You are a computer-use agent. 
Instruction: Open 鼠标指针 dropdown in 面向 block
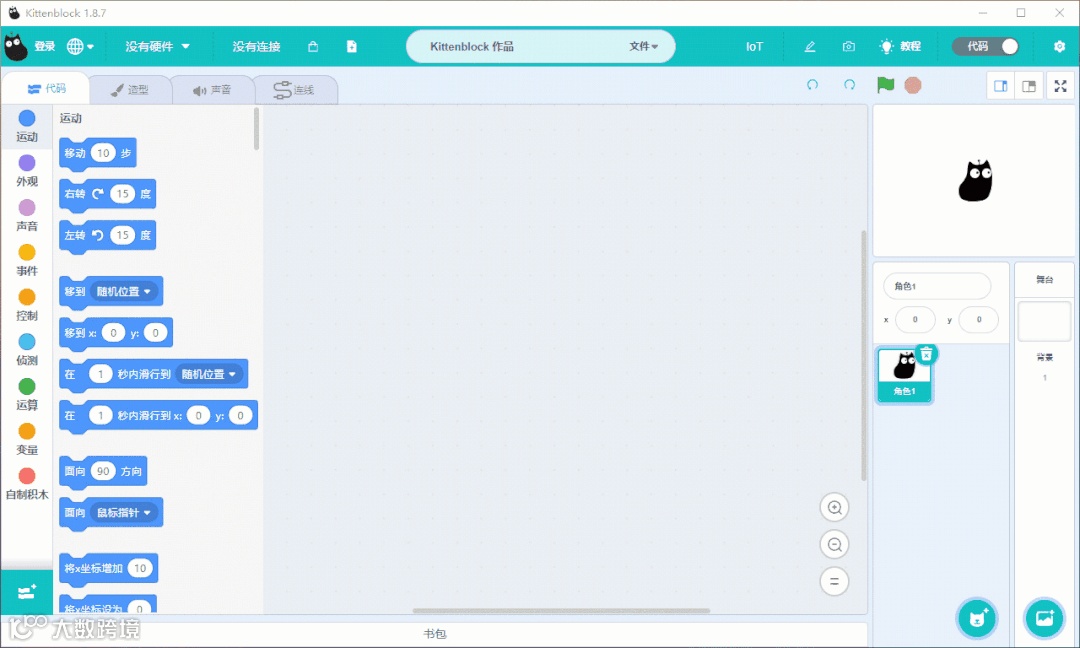click(x=124, y=512)
